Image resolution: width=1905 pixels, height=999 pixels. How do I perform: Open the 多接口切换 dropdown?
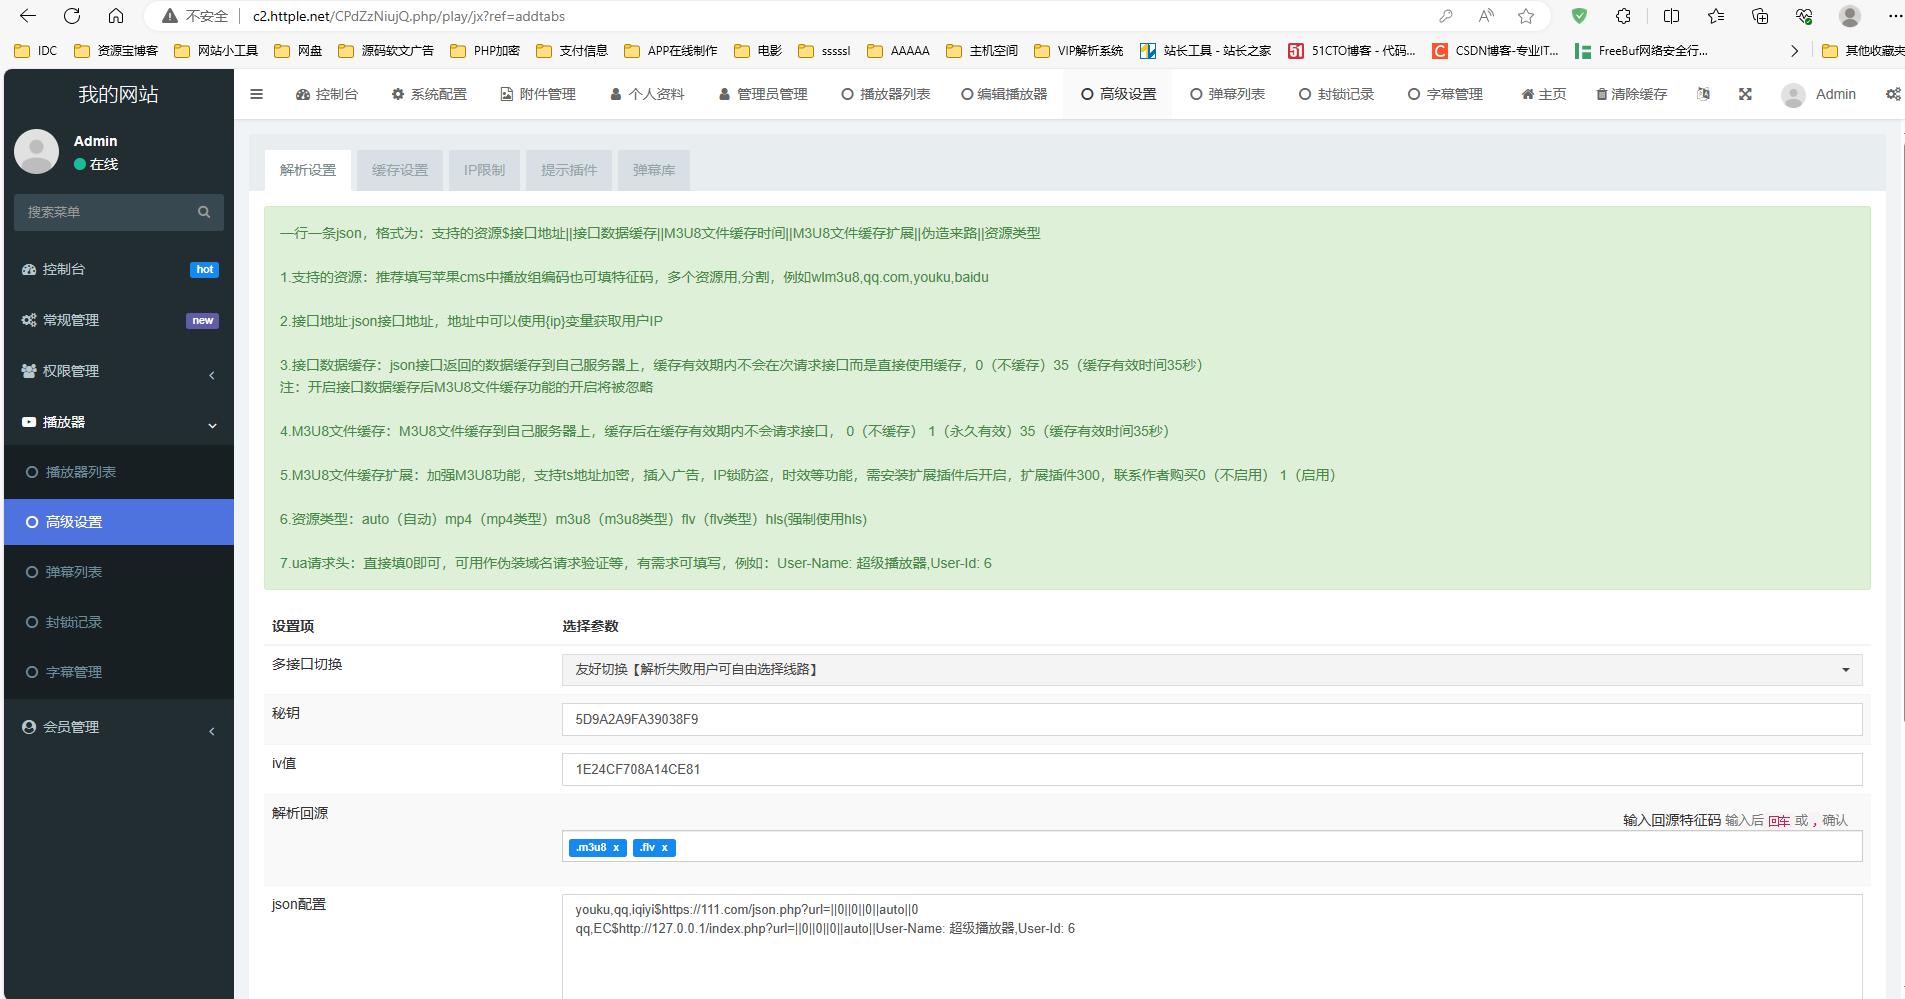[x=1212, y=670]
